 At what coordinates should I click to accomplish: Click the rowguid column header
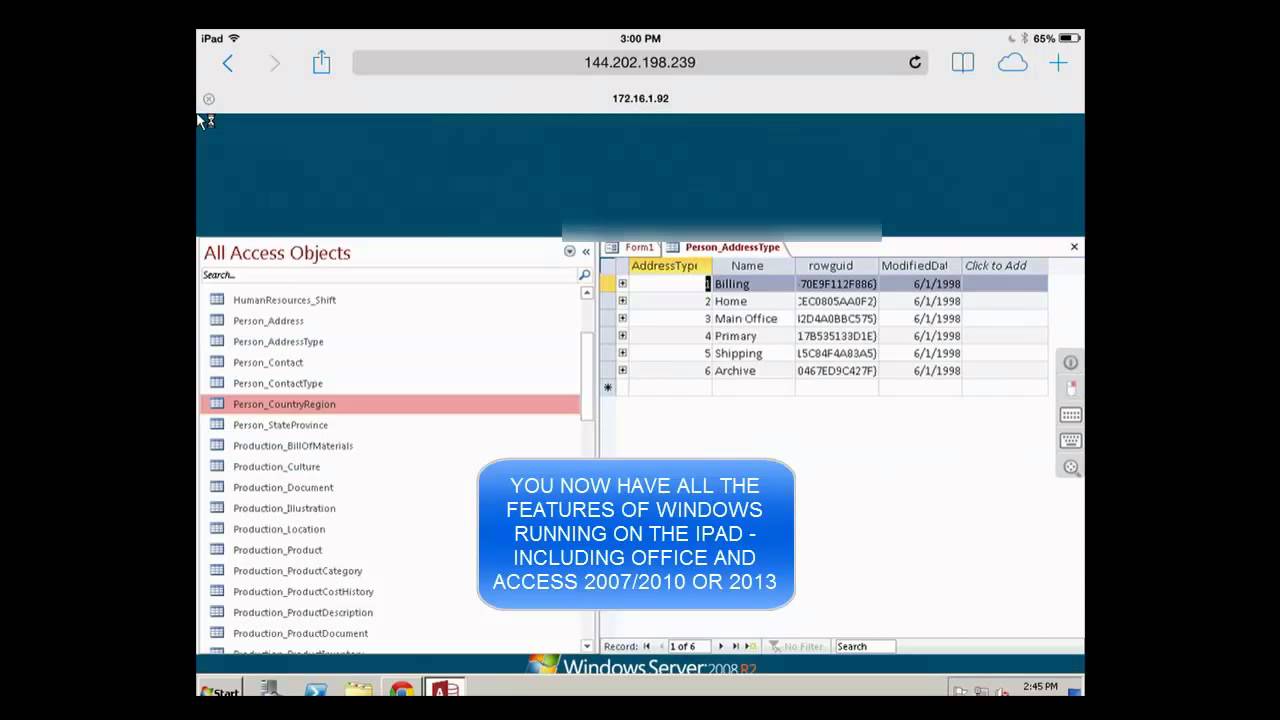[x=837, y=266]
